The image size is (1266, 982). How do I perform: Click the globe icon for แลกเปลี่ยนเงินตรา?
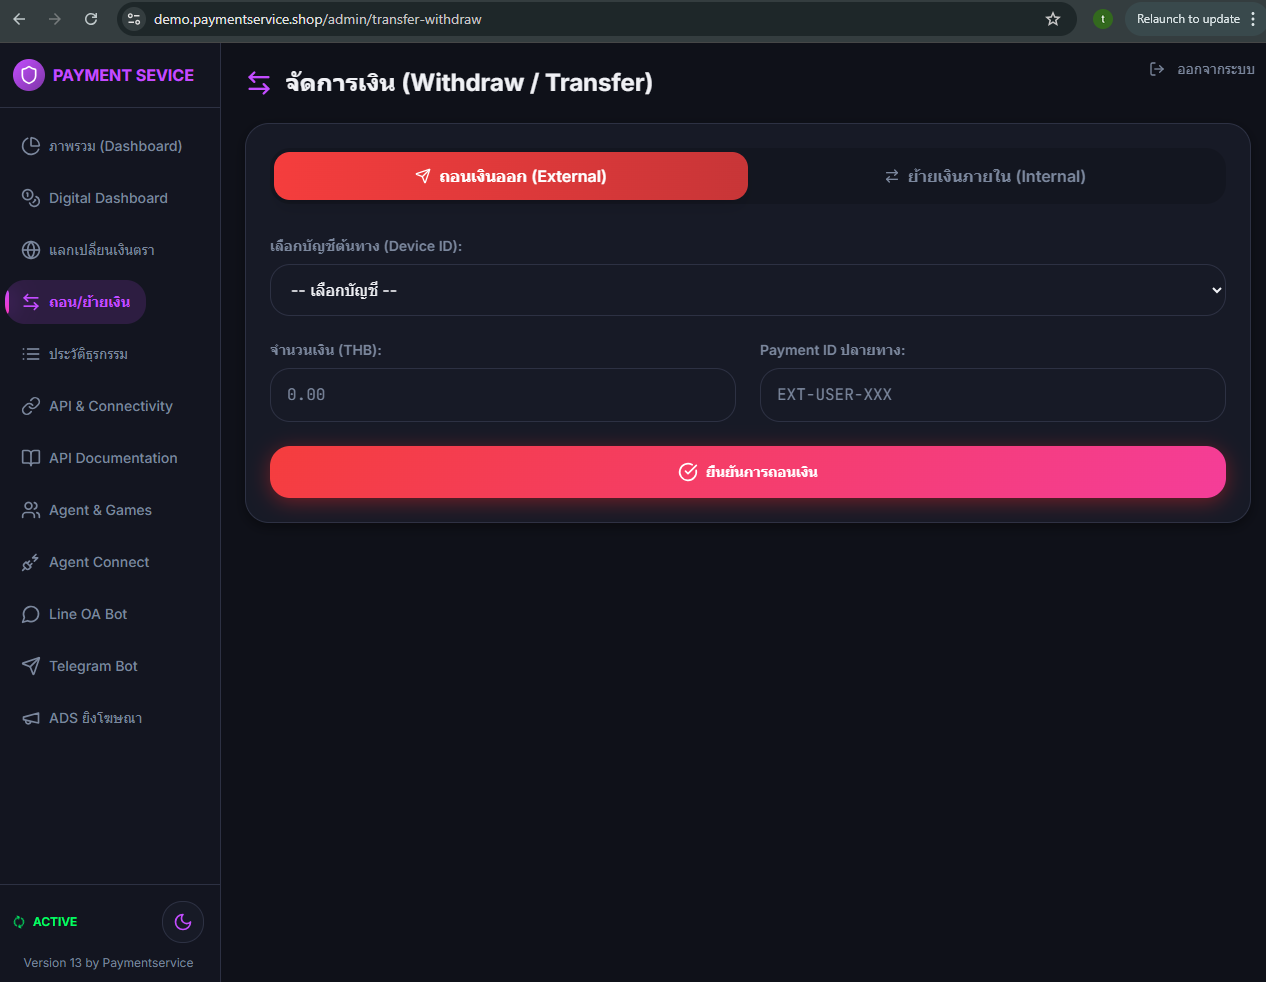click(31, 250)
